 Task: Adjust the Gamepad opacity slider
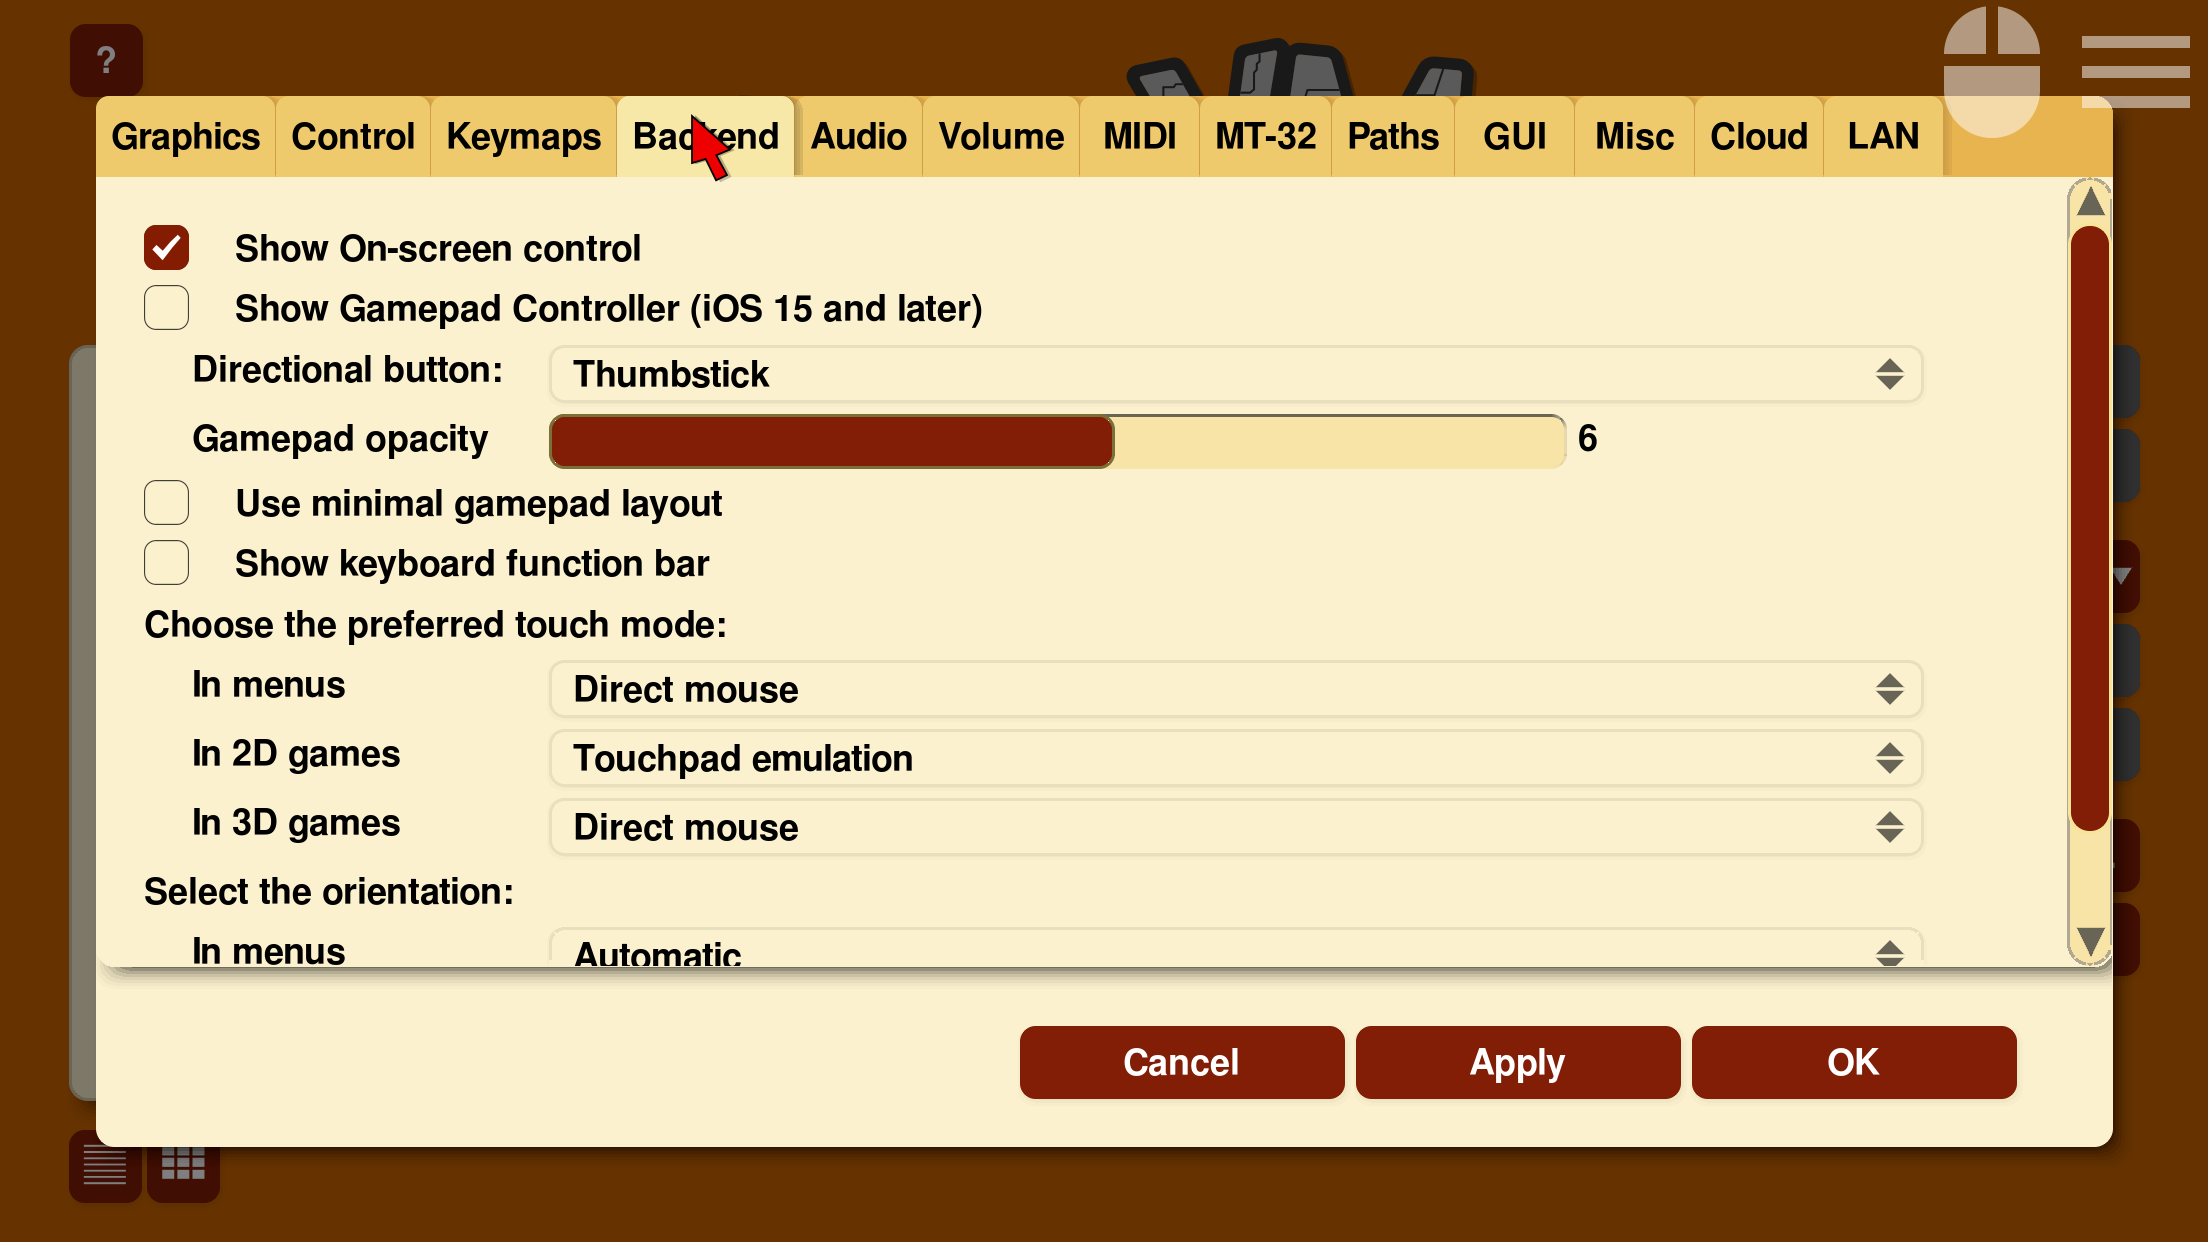(x=1057, y=441)
